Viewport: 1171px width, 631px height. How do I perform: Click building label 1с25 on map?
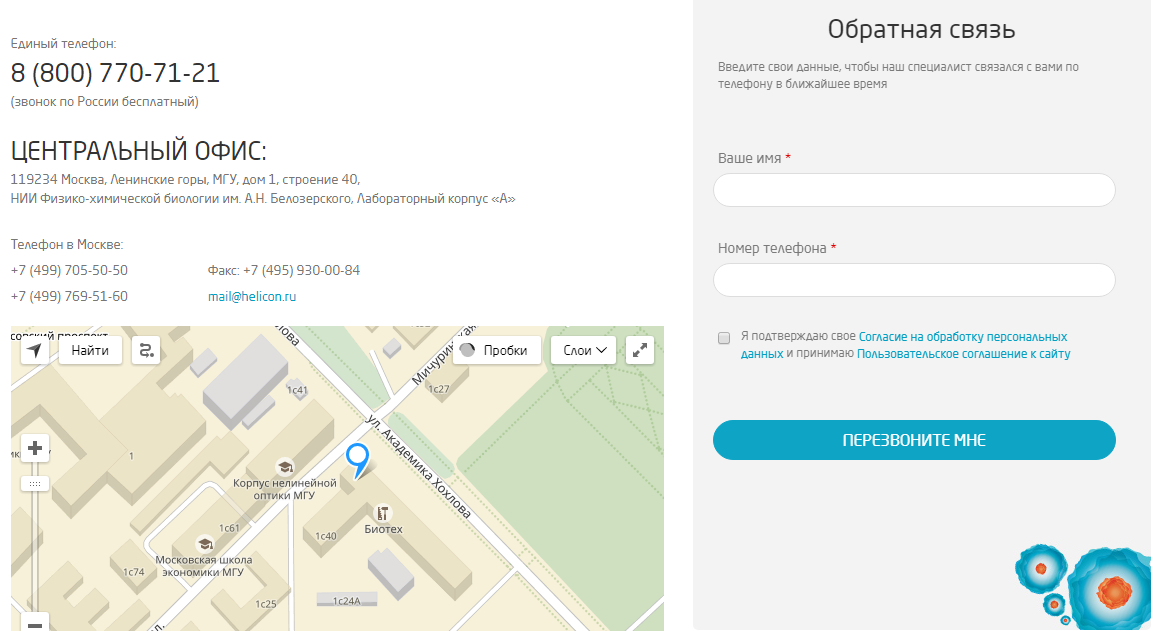pos(266,604)
